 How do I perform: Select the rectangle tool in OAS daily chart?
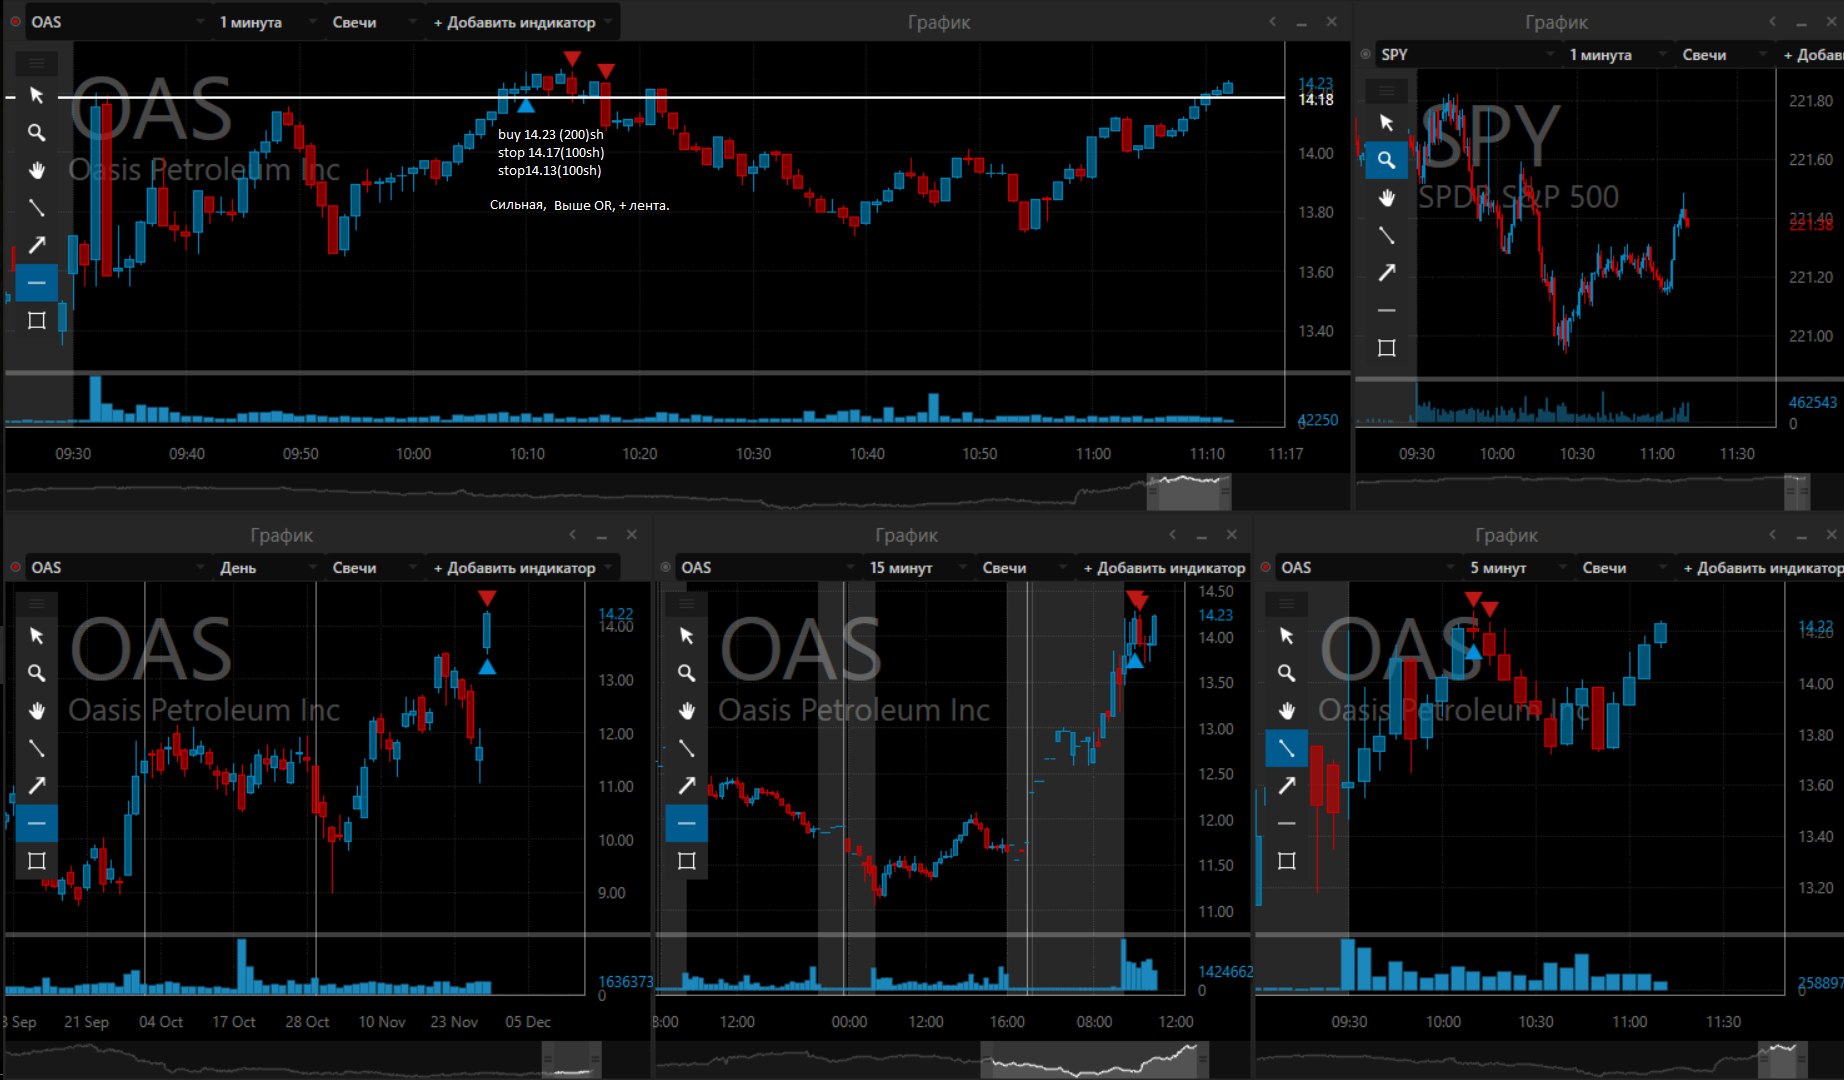point(37,861)
